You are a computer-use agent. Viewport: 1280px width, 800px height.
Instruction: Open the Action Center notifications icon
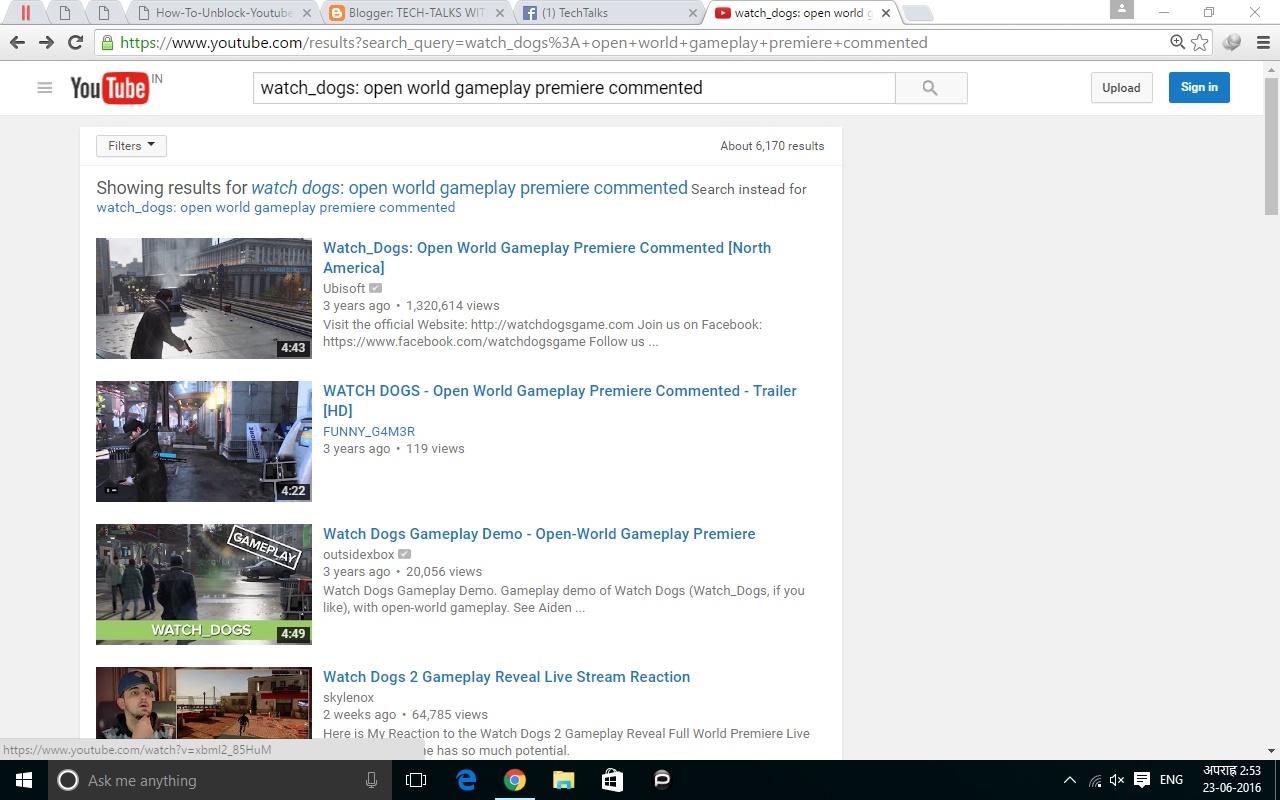click(x=1142, y=780)
